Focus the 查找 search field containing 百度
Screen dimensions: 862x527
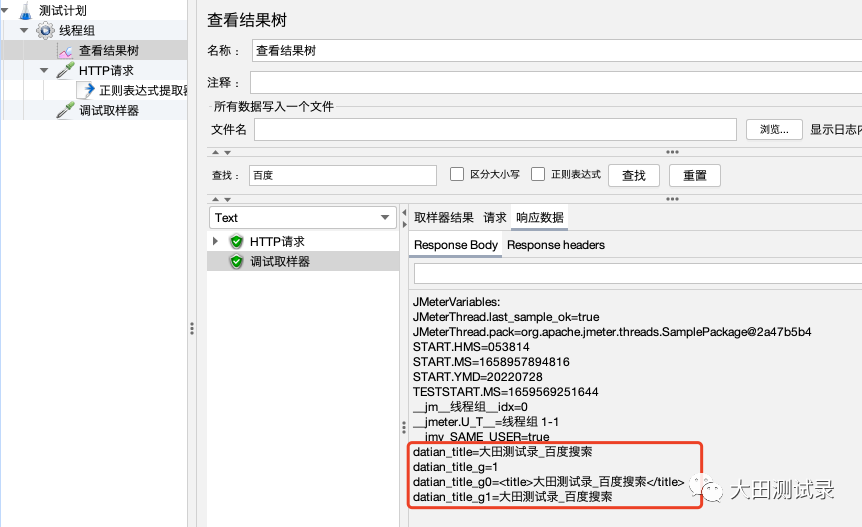pos(342,175)
